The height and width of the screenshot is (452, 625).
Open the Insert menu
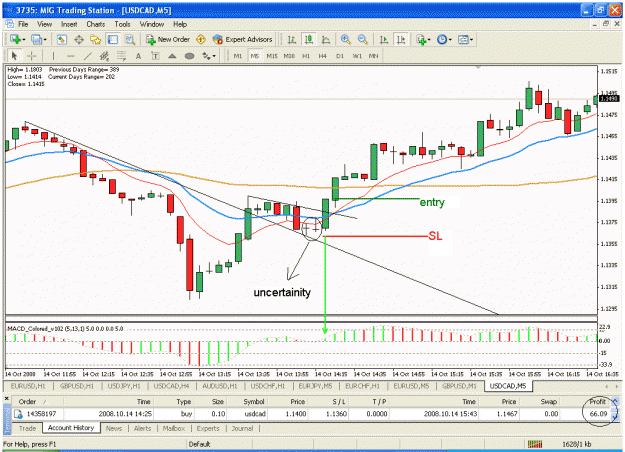tap(69, 24)
